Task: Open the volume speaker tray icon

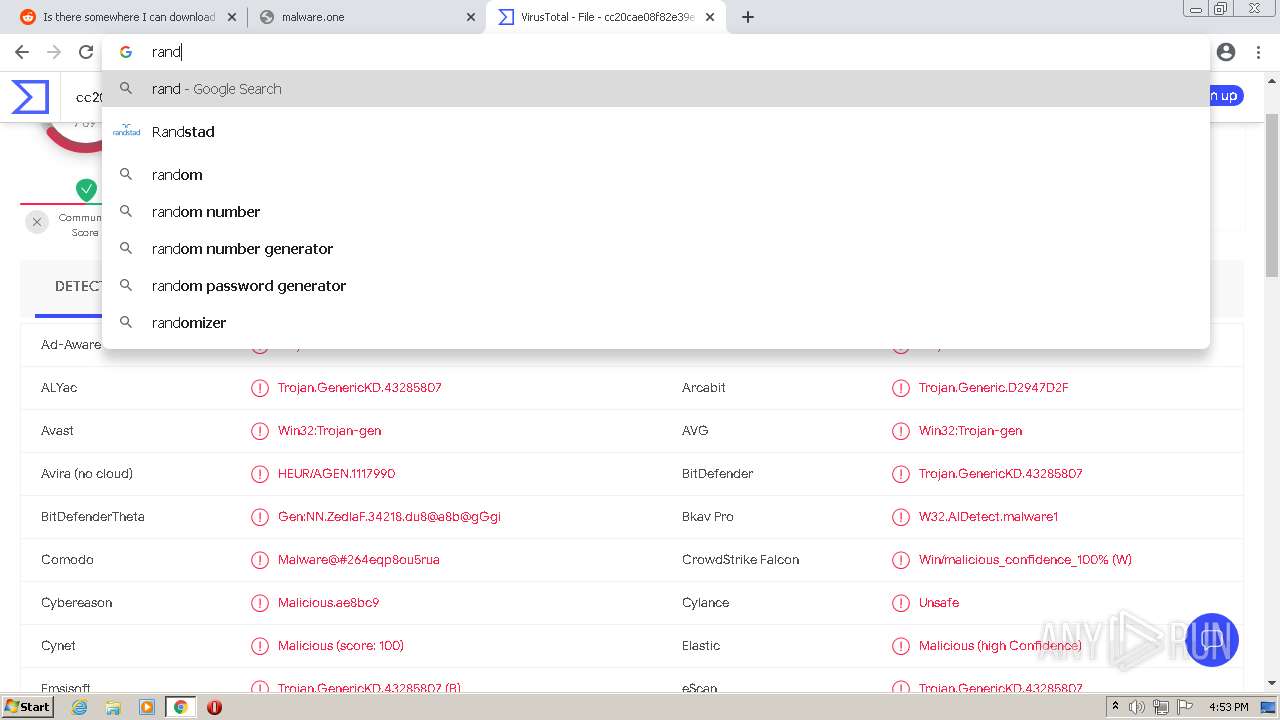Action: (x=1137, y=707)
